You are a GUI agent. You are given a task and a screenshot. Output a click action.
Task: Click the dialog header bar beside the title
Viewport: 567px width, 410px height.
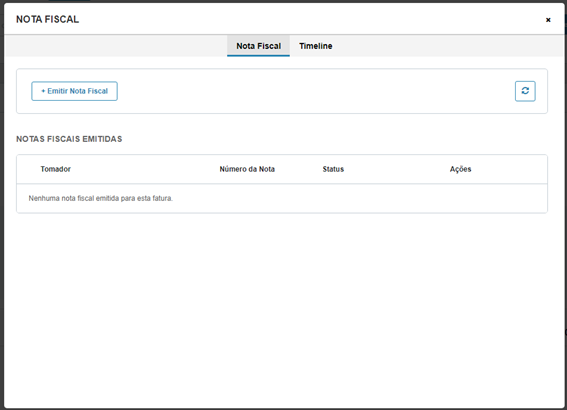(311, 20)
